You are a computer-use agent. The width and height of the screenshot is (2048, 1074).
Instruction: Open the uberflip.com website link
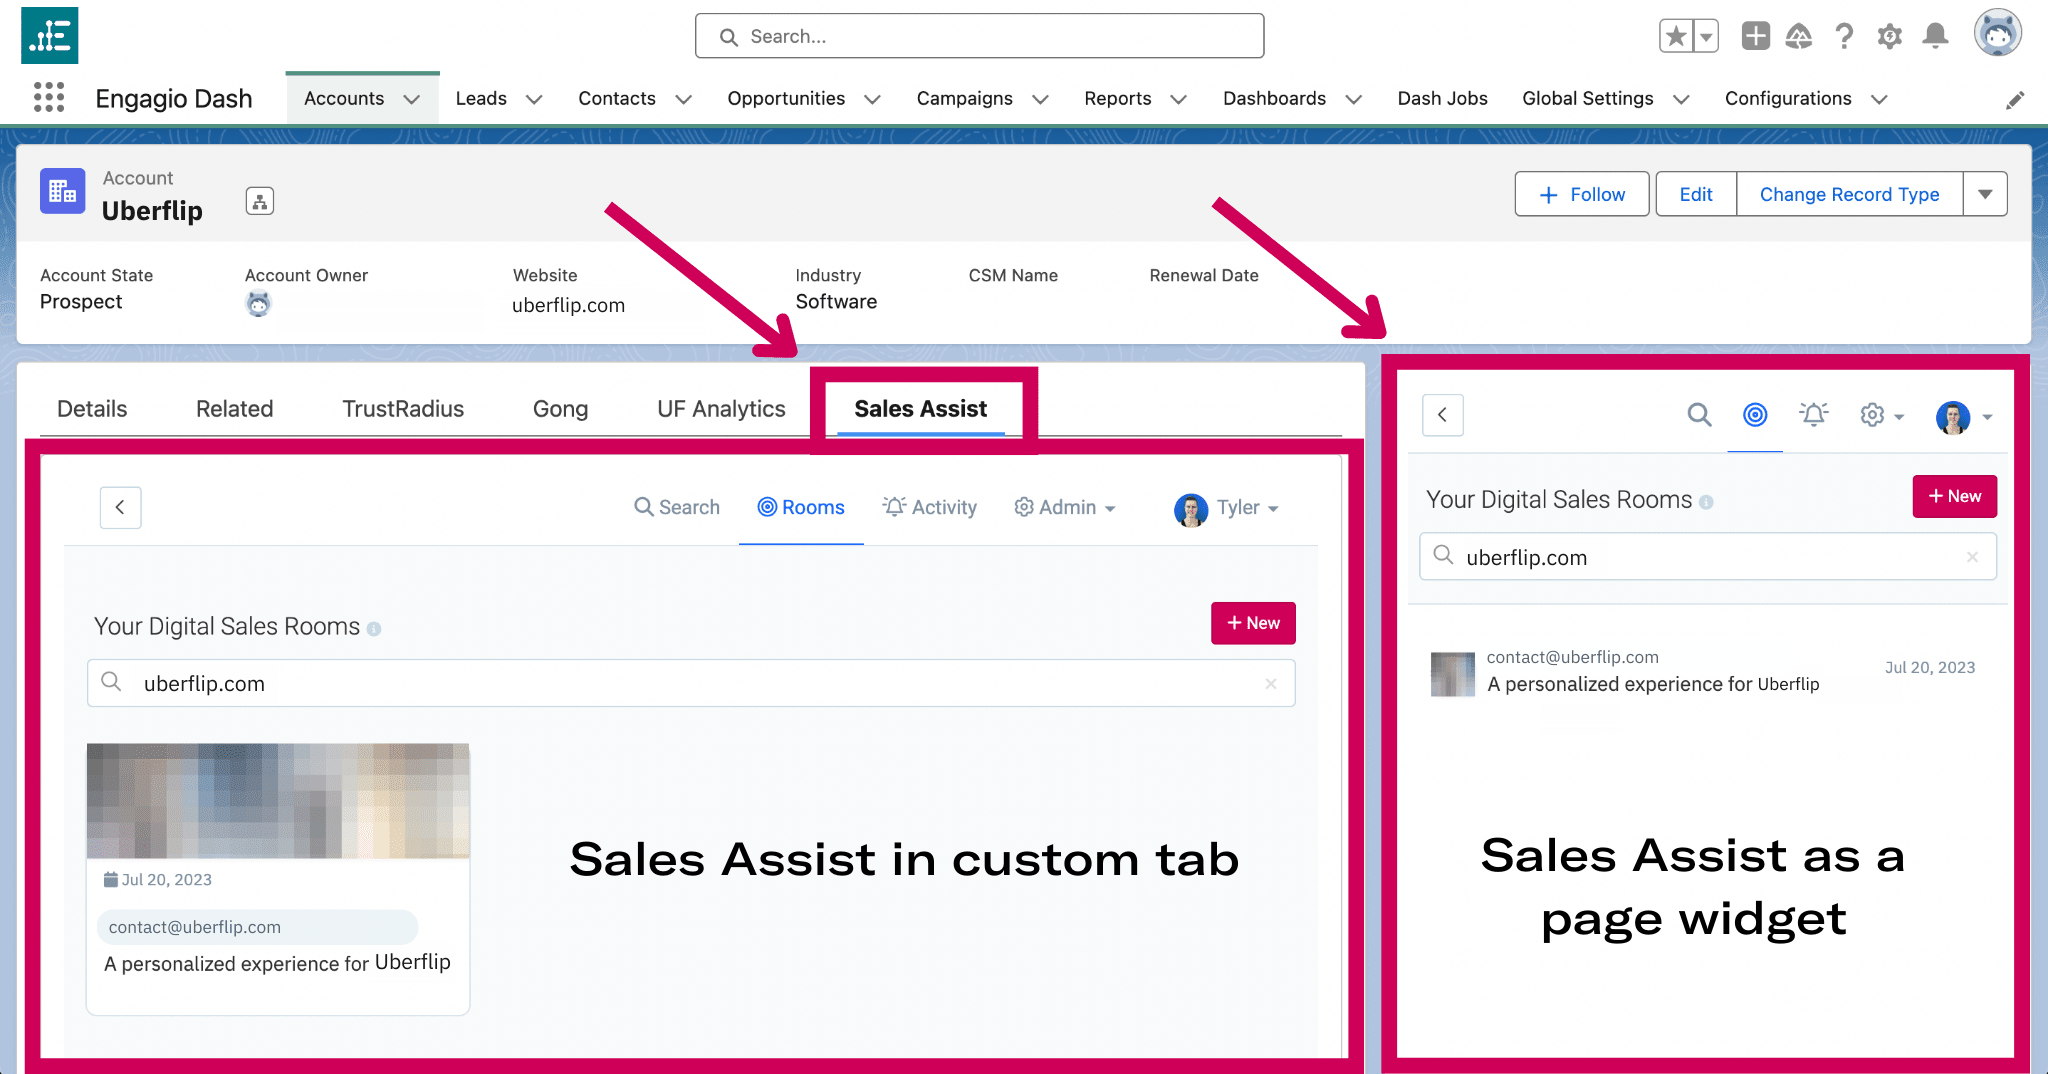tap(568, 305)
